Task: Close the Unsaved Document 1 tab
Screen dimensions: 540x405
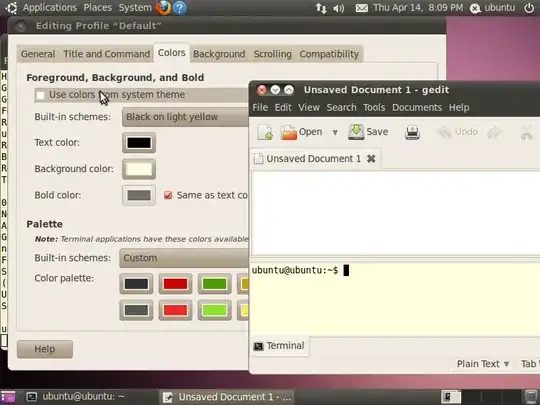Action: tap(371, 159)
